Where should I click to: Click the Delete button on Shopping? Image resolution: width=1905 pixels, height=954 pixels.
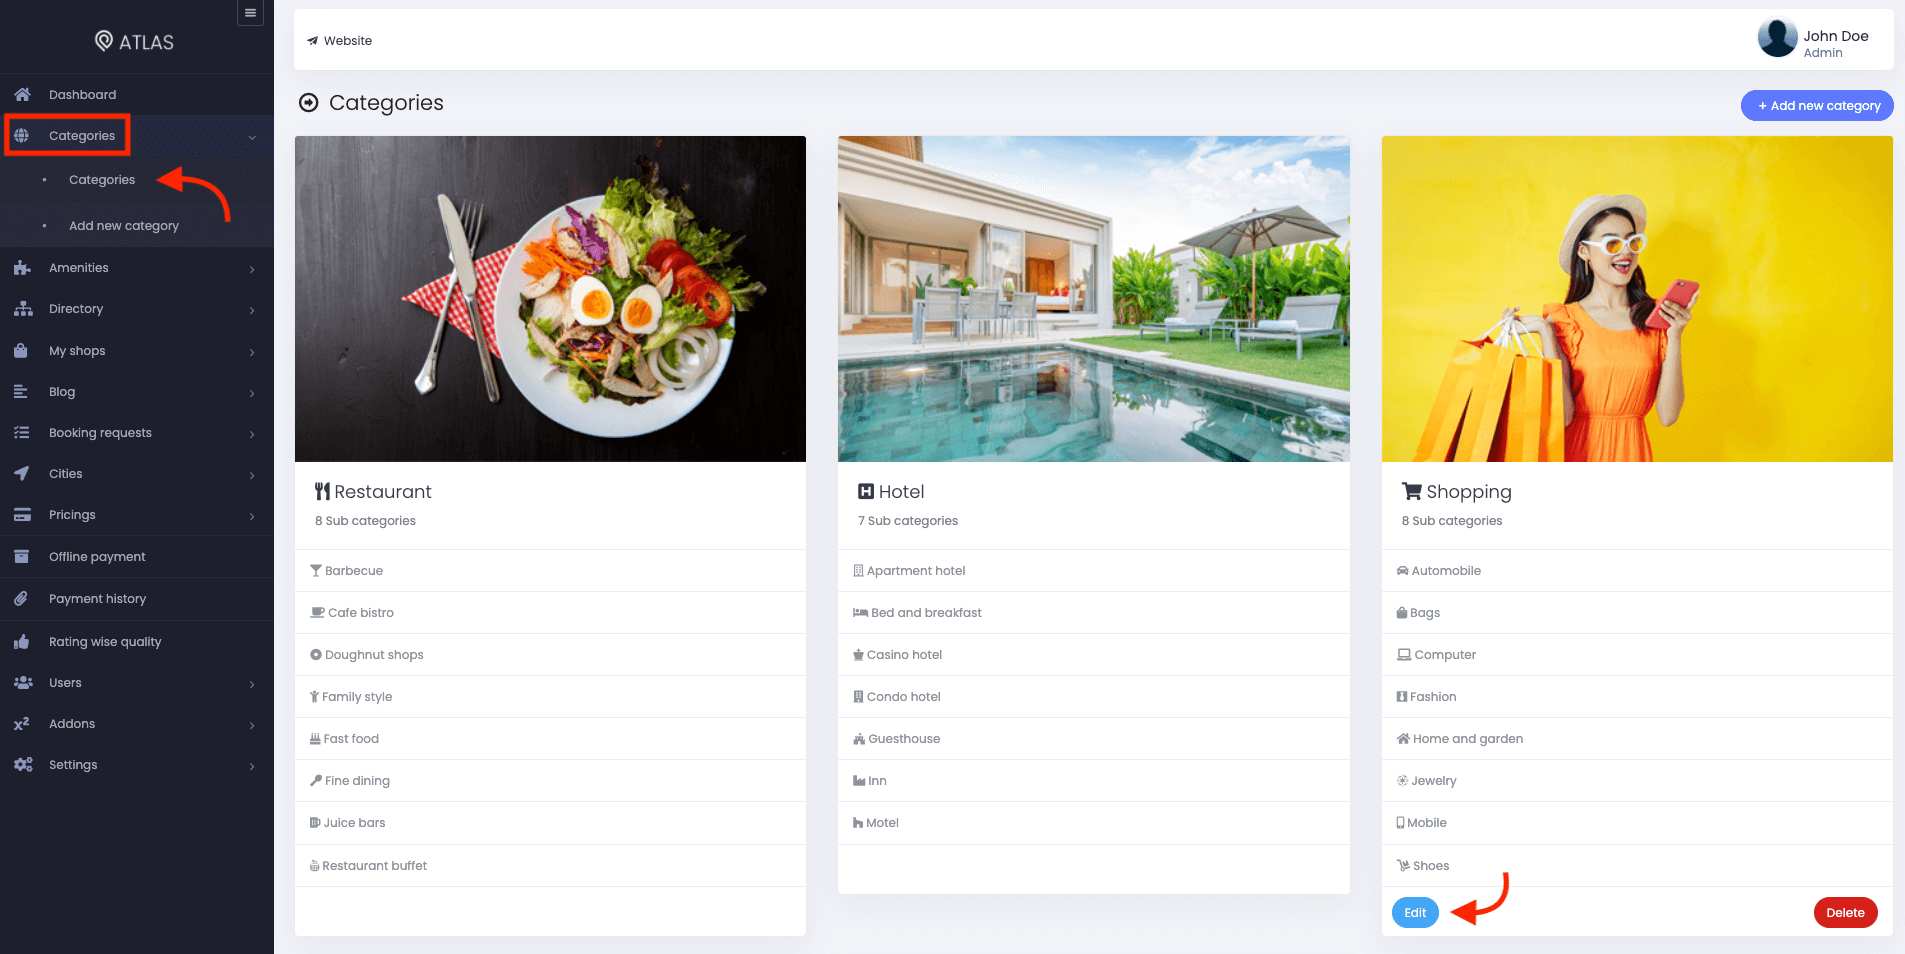point(1845,912)
